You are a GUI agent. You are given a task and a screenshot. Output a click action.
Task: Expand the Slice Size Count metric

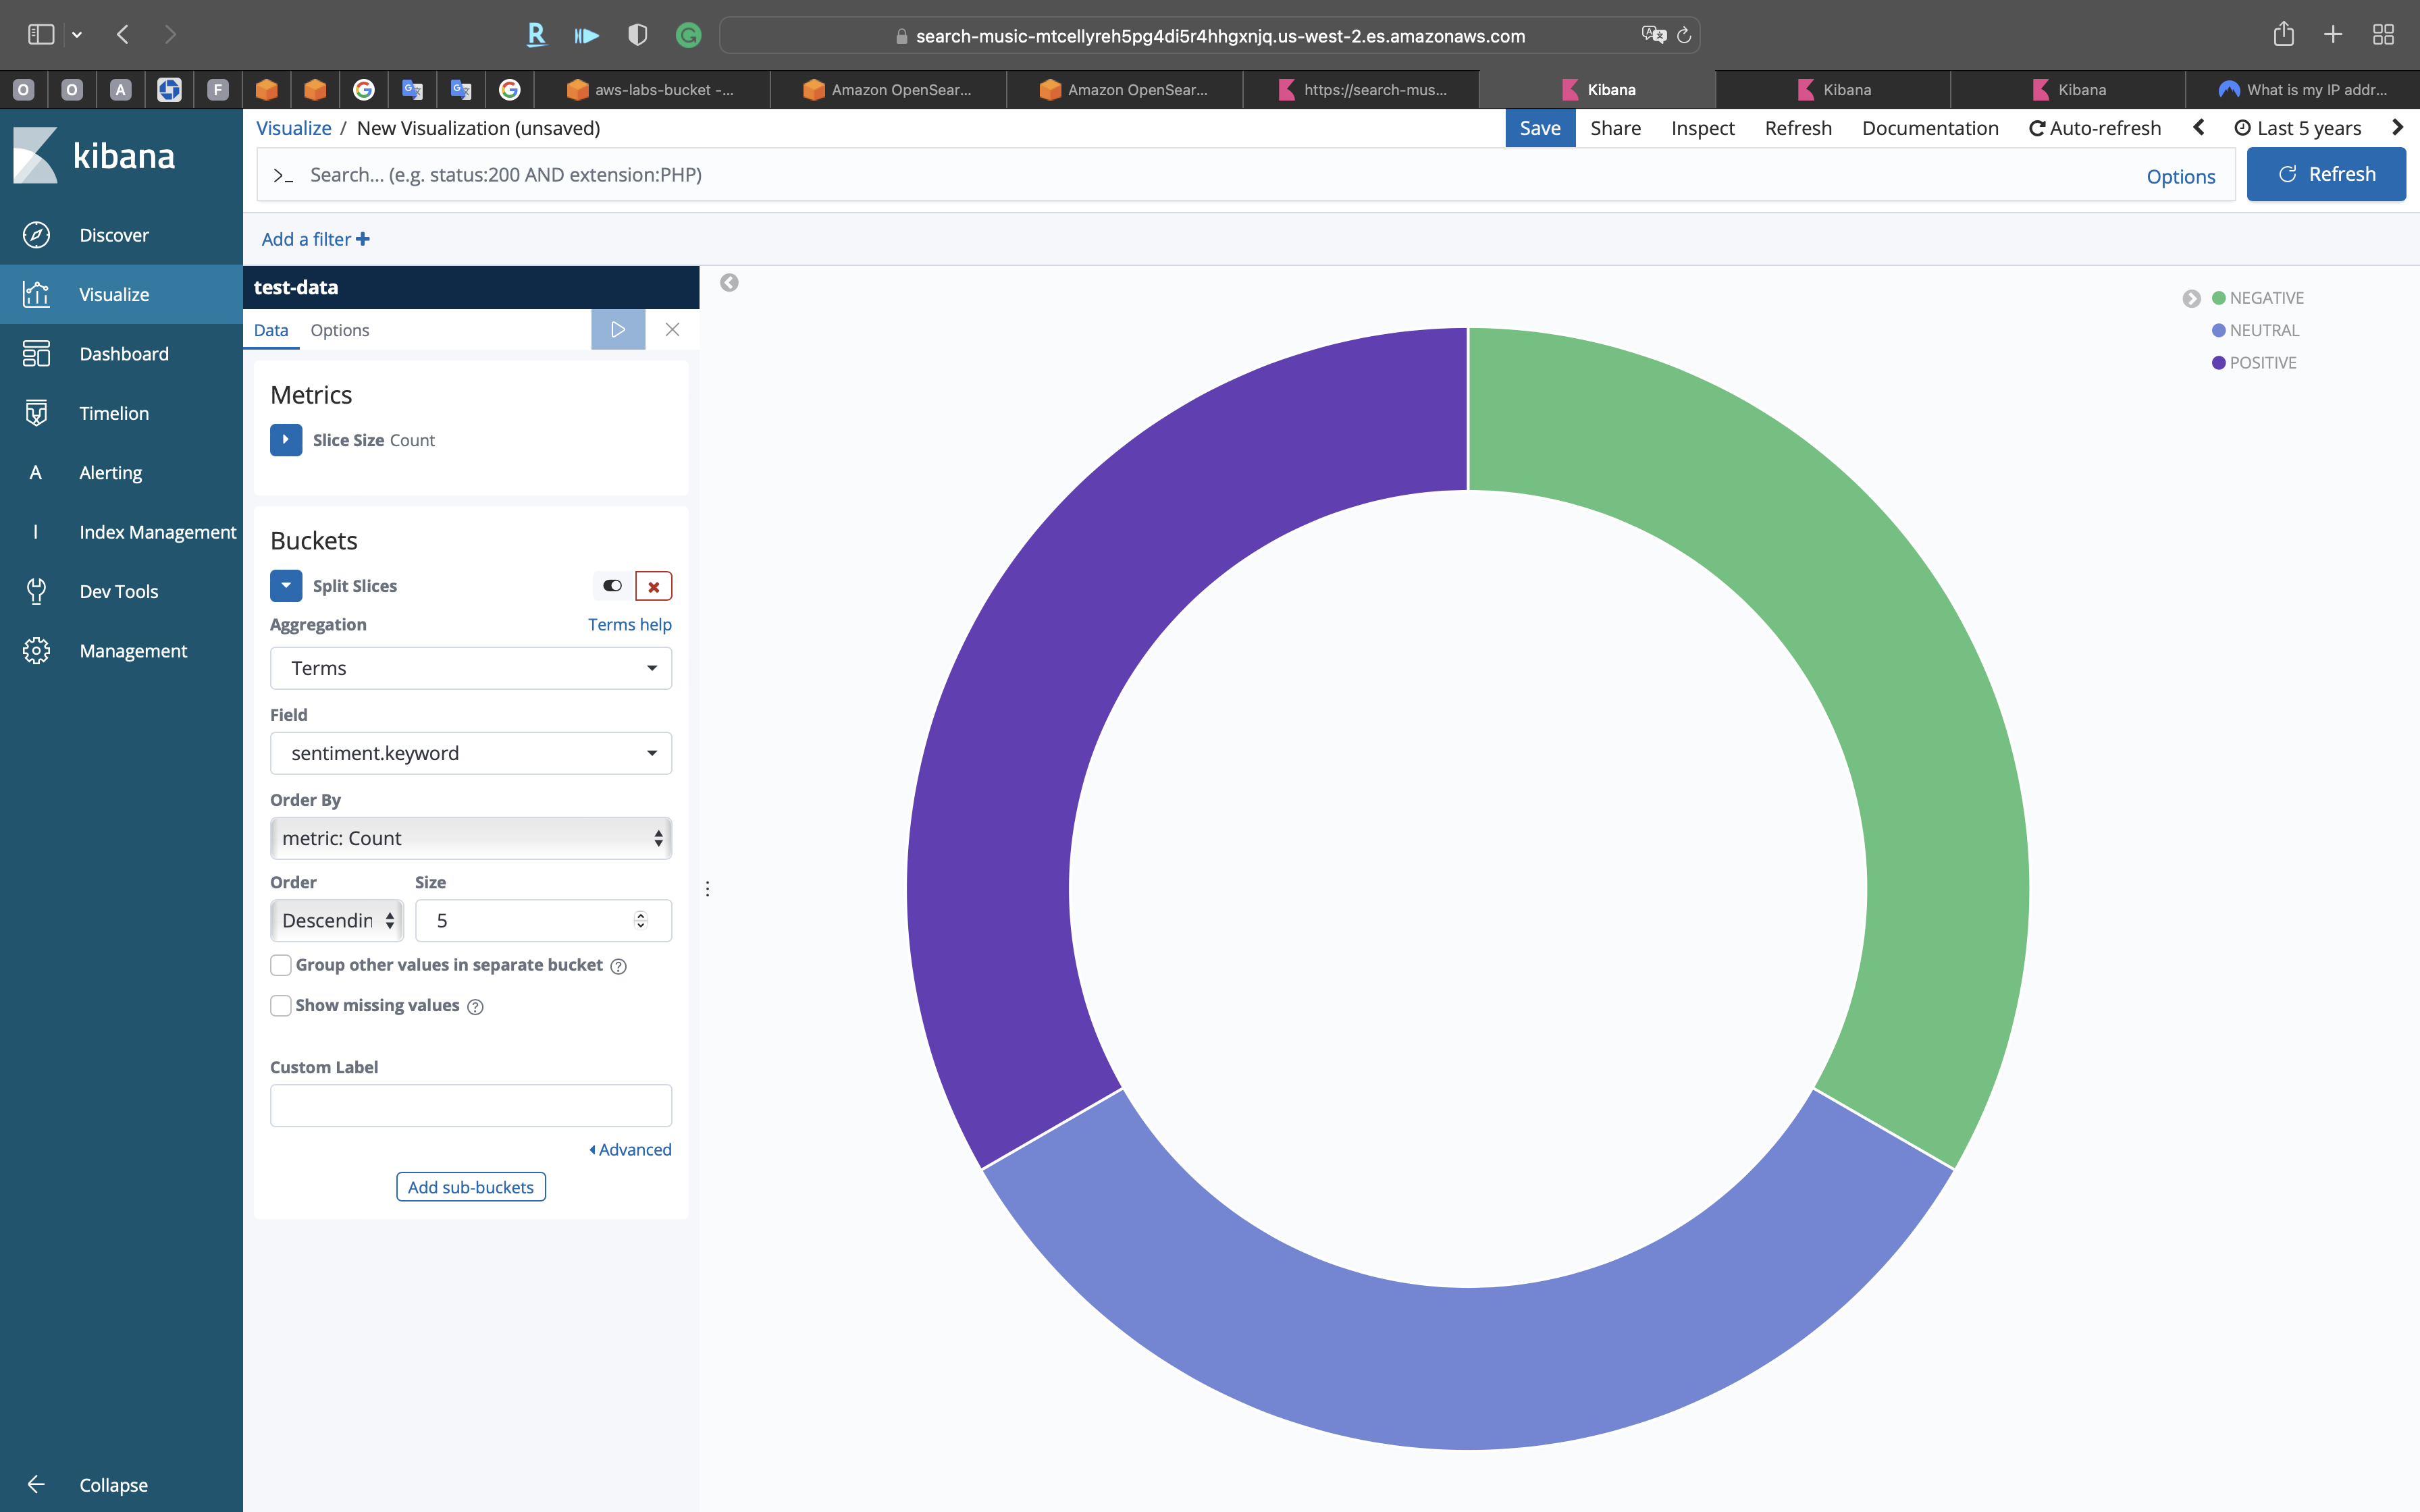(x=286, y=440)
